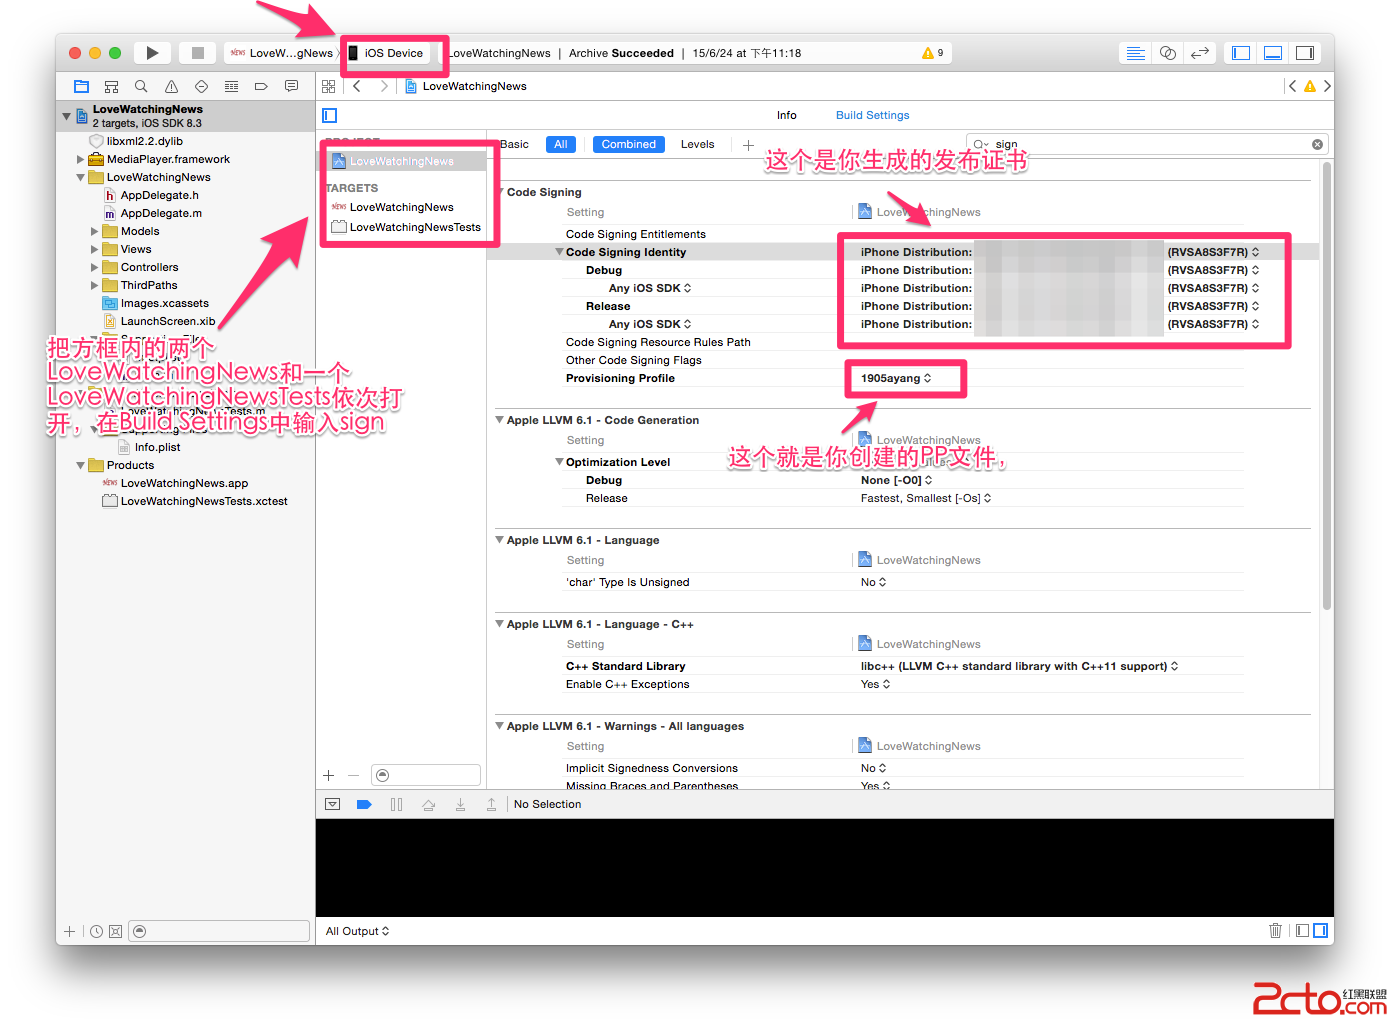Select the Levels settings view
The width and height of the screenshot is (1390, 1025).
coord(698,145)
